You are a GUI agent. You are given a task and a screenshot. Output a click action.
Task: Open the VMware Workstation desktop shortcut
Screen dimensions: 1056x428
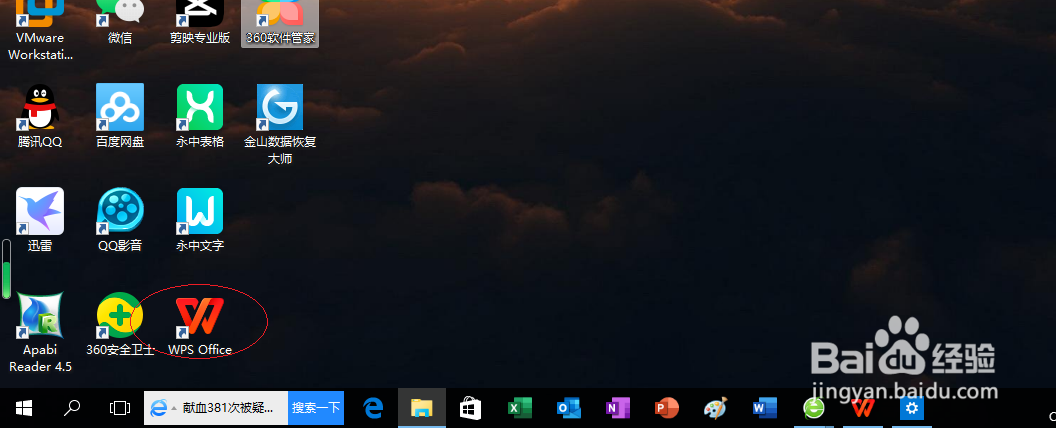[40, 30]
